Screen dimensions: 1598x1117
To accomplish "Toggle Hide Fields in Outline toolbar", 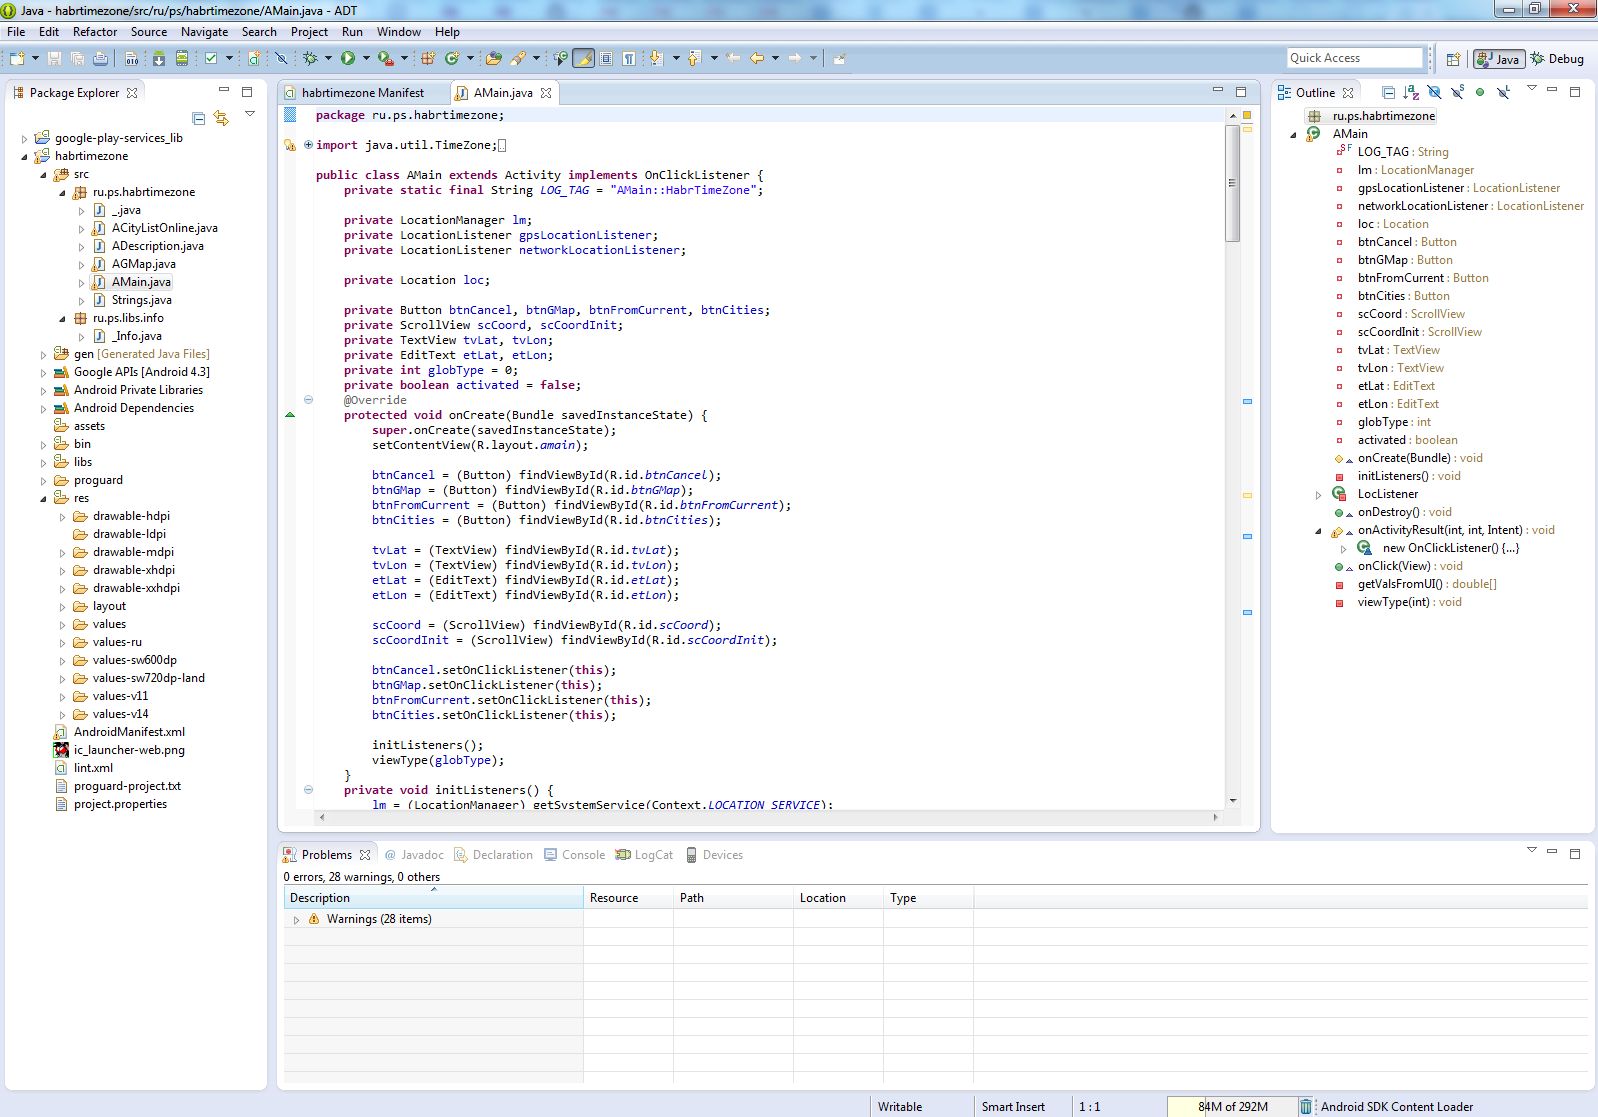I will (1434, 92).
